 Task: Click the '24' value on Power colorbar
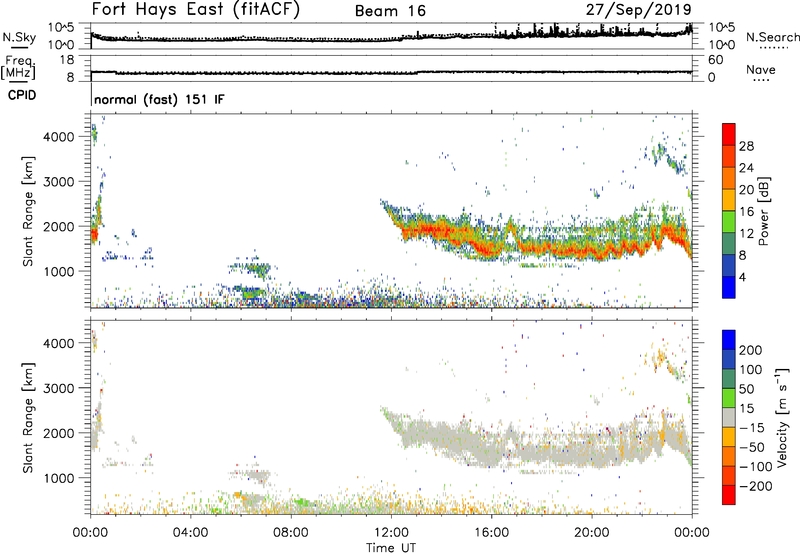point(746,168)
